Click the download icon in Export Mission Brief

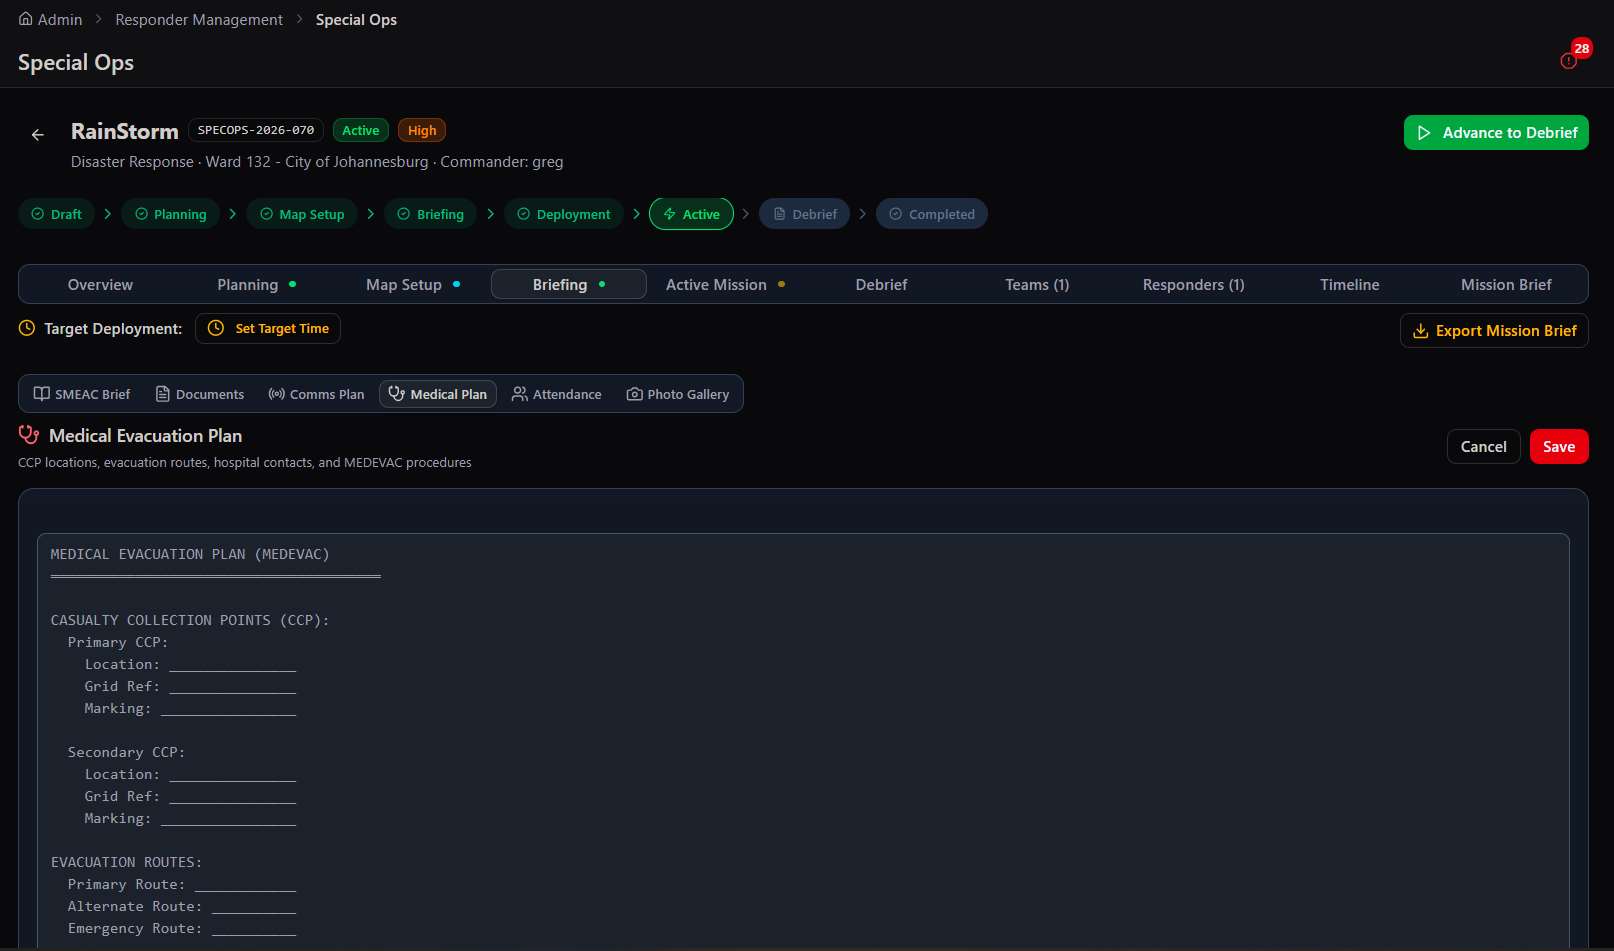pos(1420,331)
